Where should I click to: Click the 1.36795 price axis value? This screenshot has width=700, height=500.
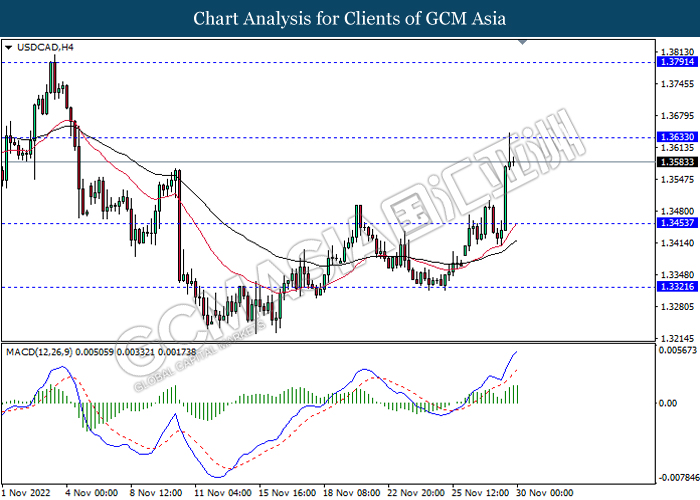pyautogui.click(x=678, y=116)
